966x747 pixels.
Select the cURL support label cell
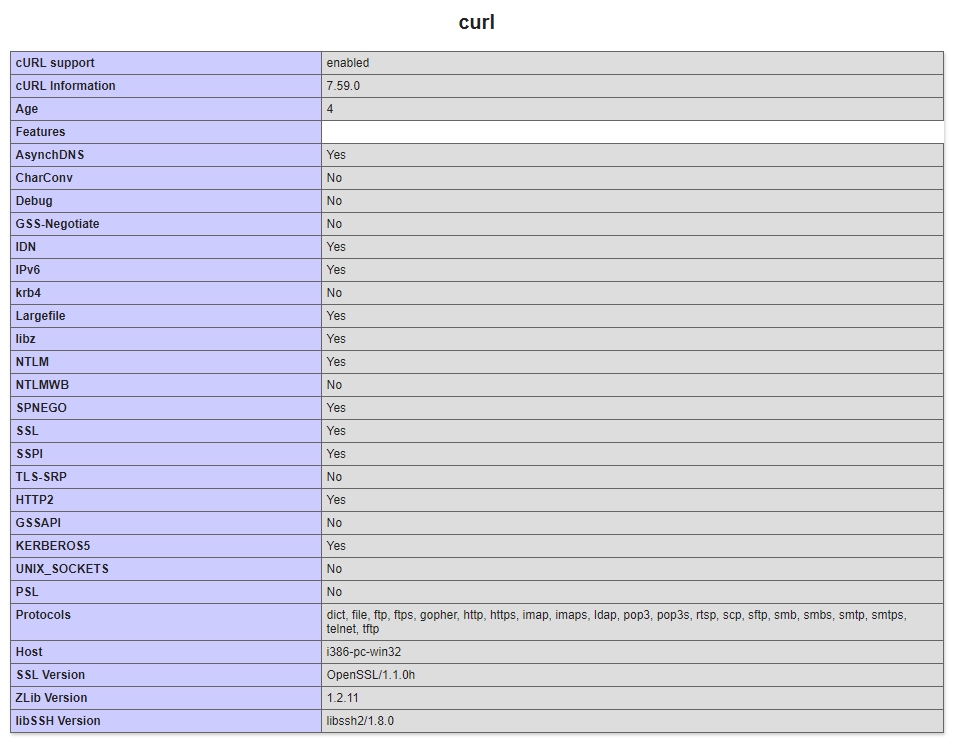click(166, 63)
